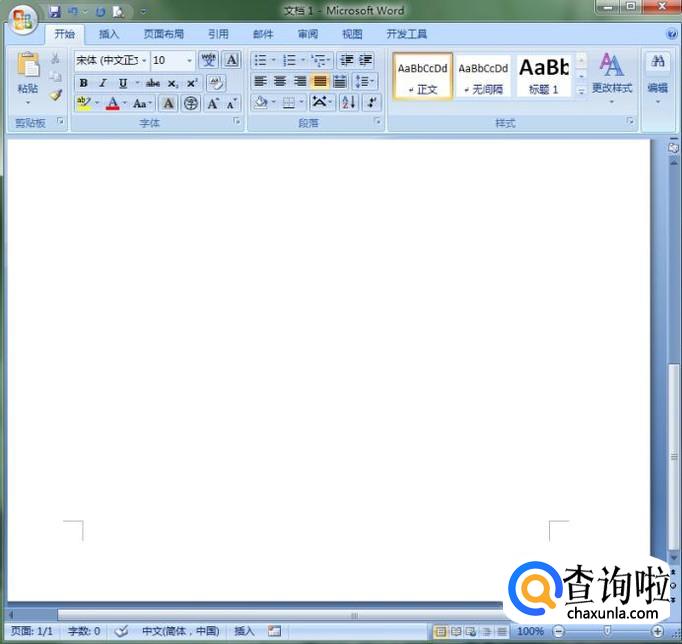The height and width of the screenshot is (644, 682).
Task: Undo last action in Quick Access toolbar
Action: (x=73, y=11)
